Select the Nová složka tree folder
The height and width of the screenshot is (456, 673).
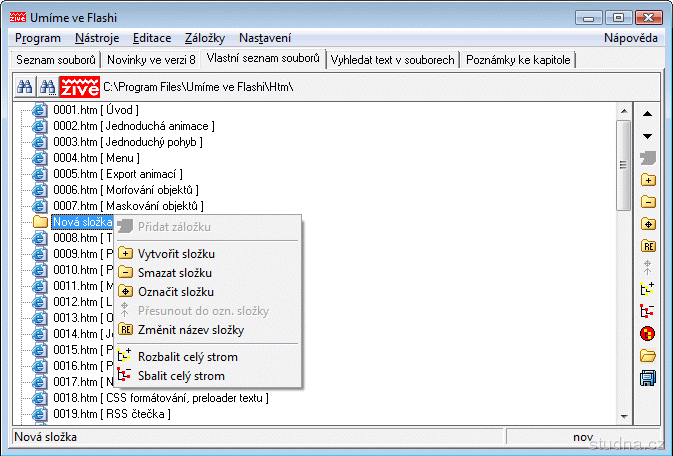tap(82, 222)
